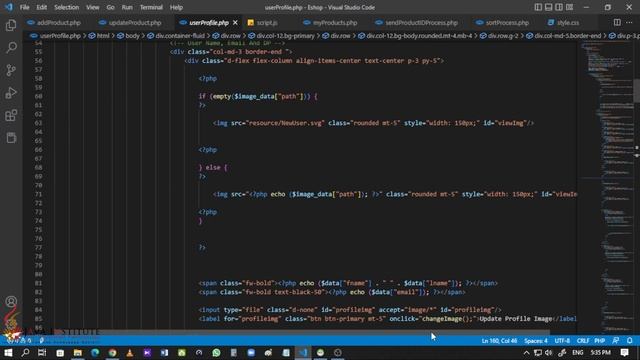Open the View menu
Viewport: 640px width, 360px height.
click(93, 7)
